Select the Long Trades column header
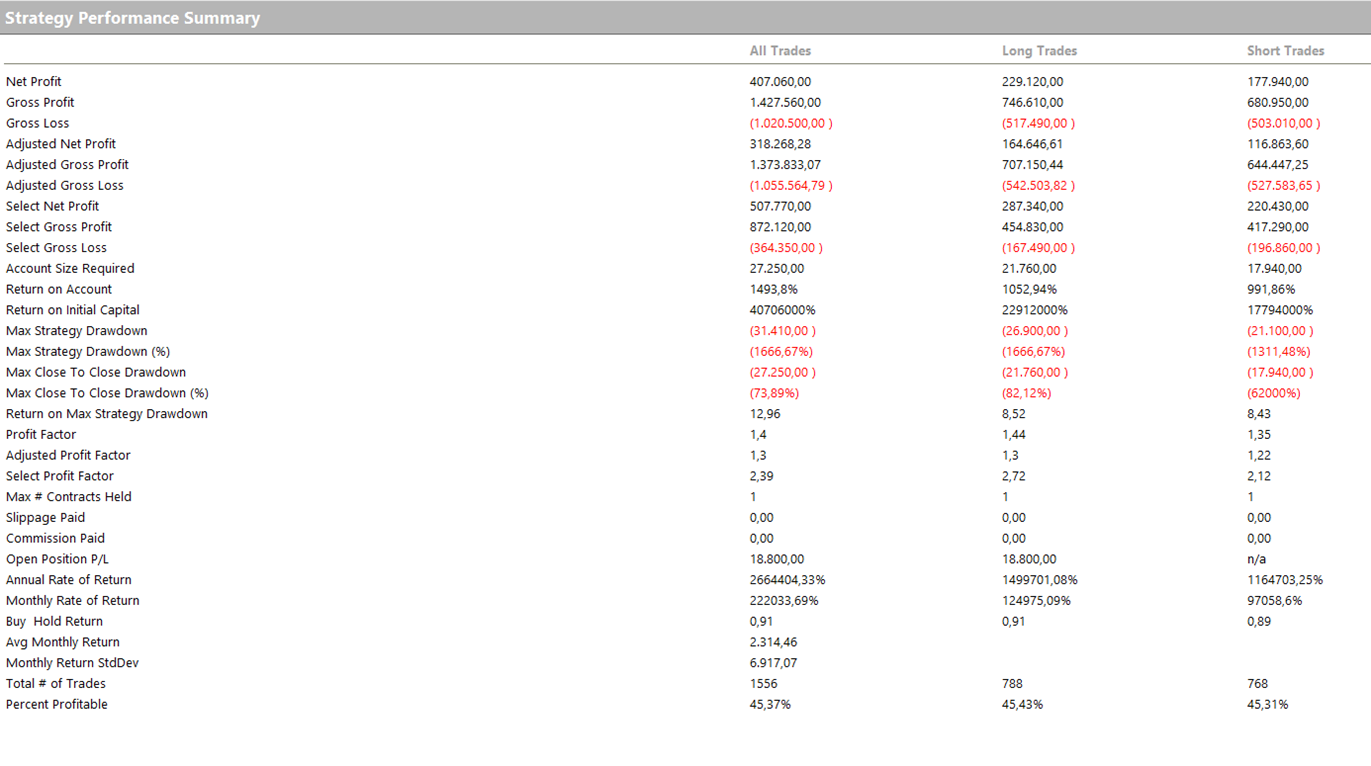 (1039, 51)
